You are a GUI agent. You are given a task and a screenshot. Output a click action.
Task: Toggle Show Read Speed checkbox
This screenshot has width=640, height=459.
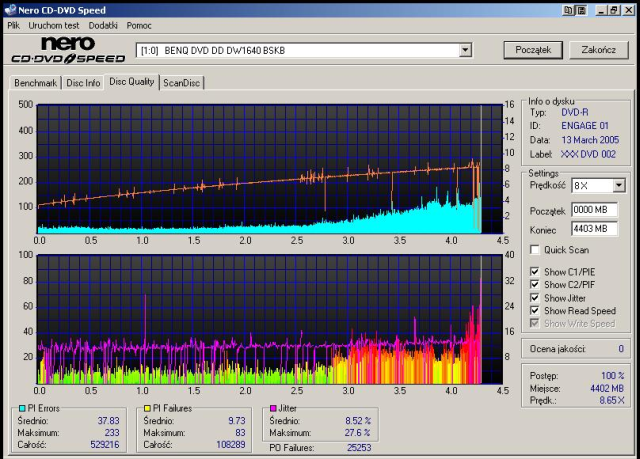[x=535, y=310]
